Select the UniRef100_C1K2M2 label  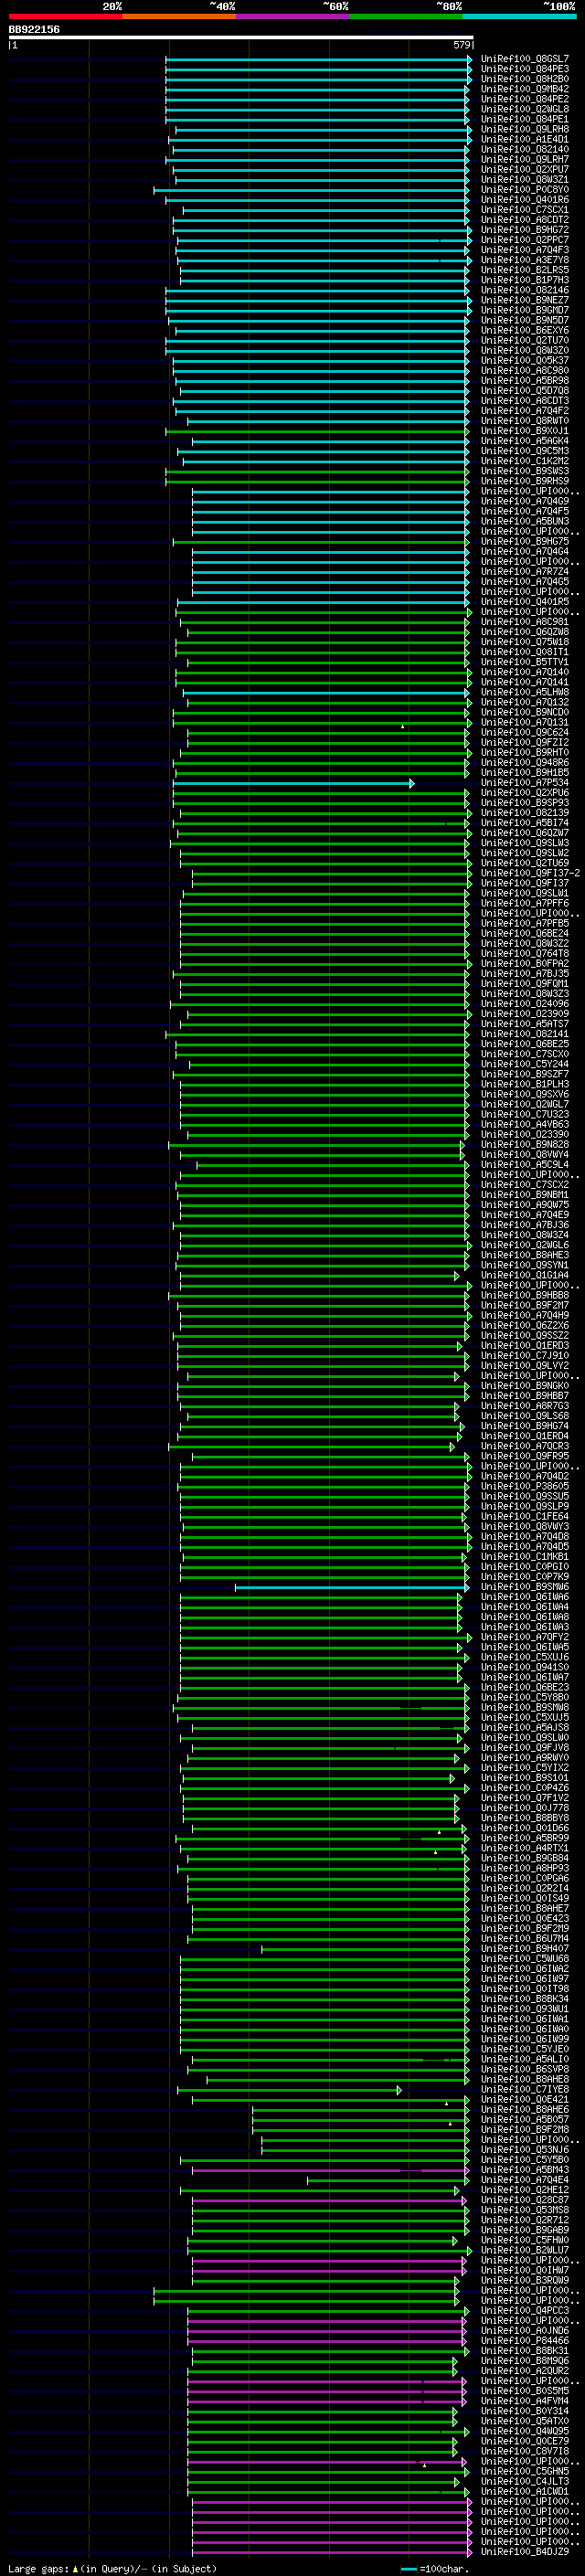point(525,461)
